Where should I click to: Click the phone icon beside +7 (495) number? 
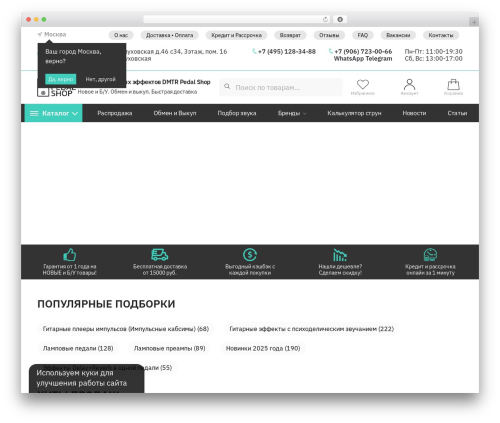pos(254,51)
